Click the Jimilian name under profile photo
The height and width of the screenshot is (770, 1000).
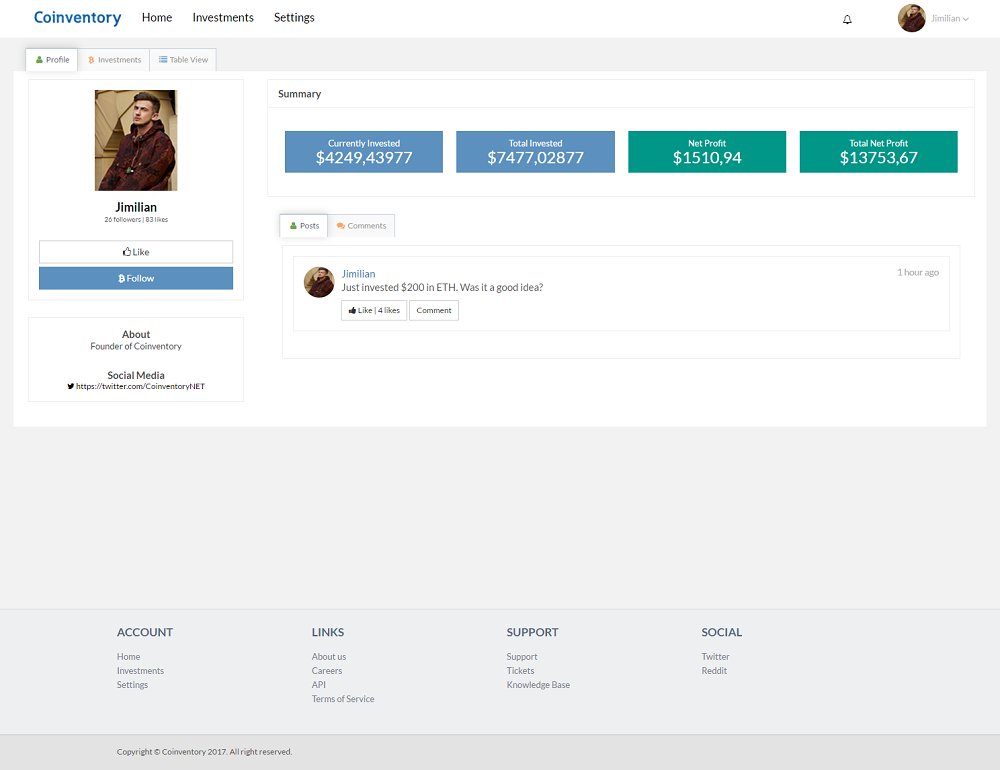136,207
